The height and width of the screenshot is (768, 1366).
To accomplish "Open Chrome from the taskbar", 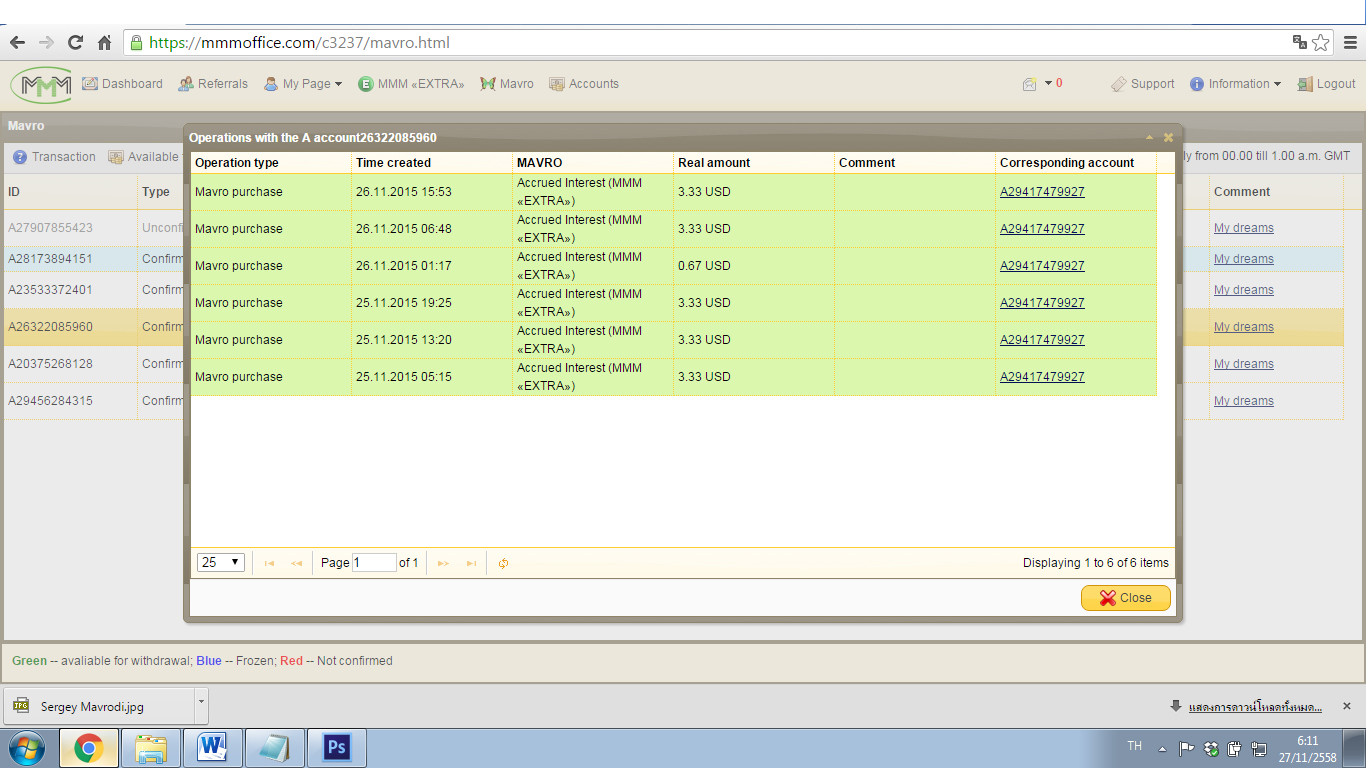I will click(x=89, y=748).
